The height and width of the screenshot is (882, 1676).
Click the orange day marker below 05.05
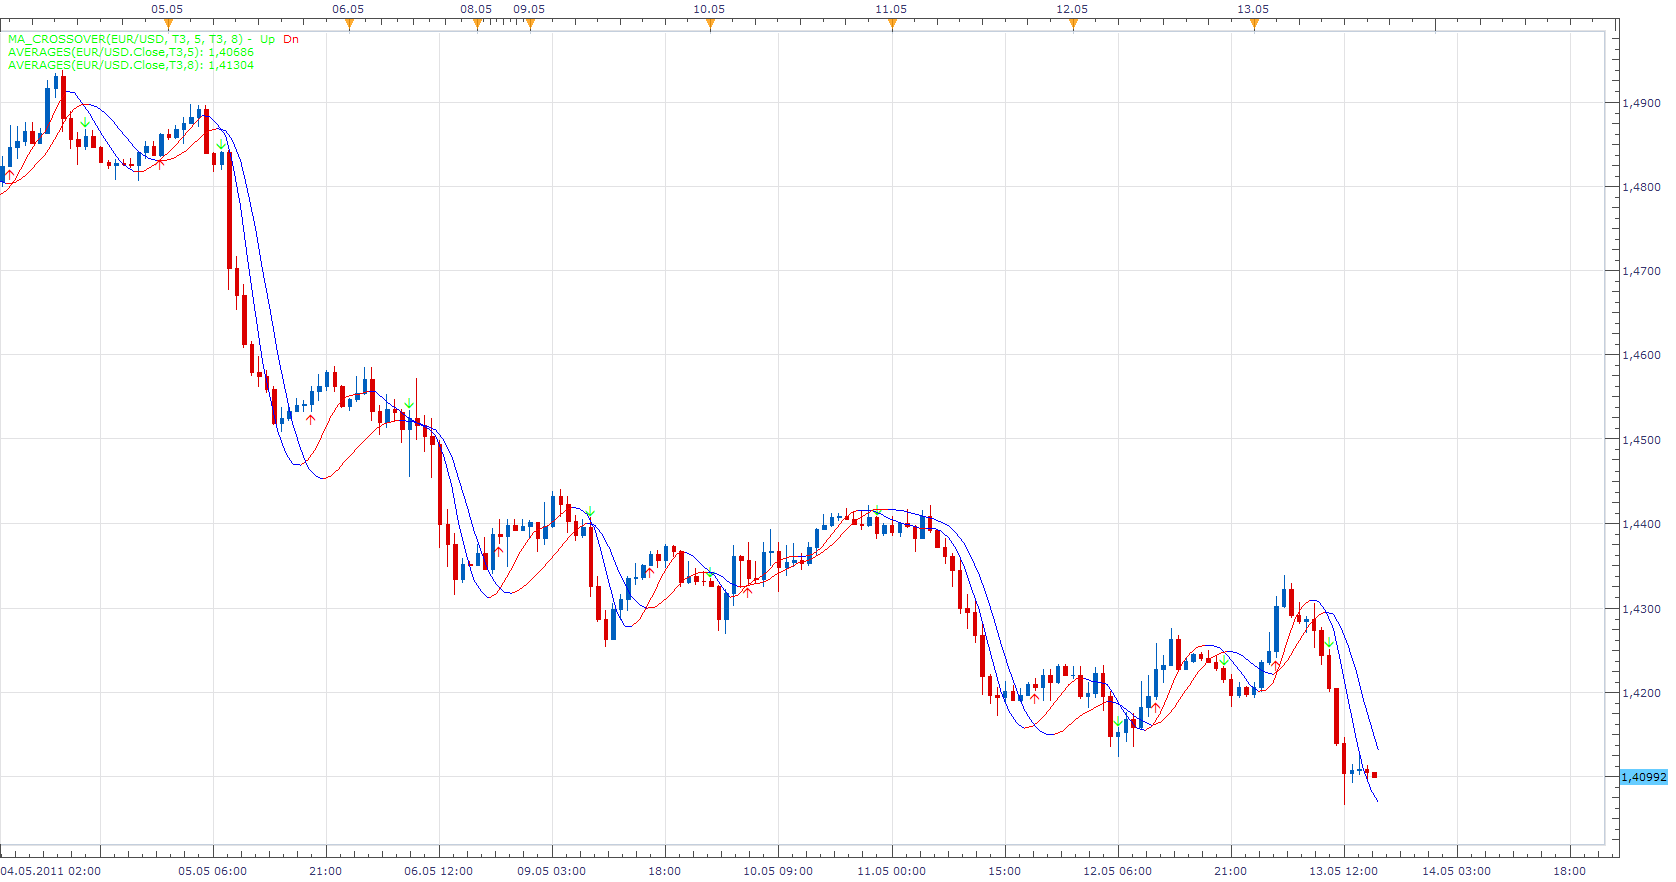168,25
